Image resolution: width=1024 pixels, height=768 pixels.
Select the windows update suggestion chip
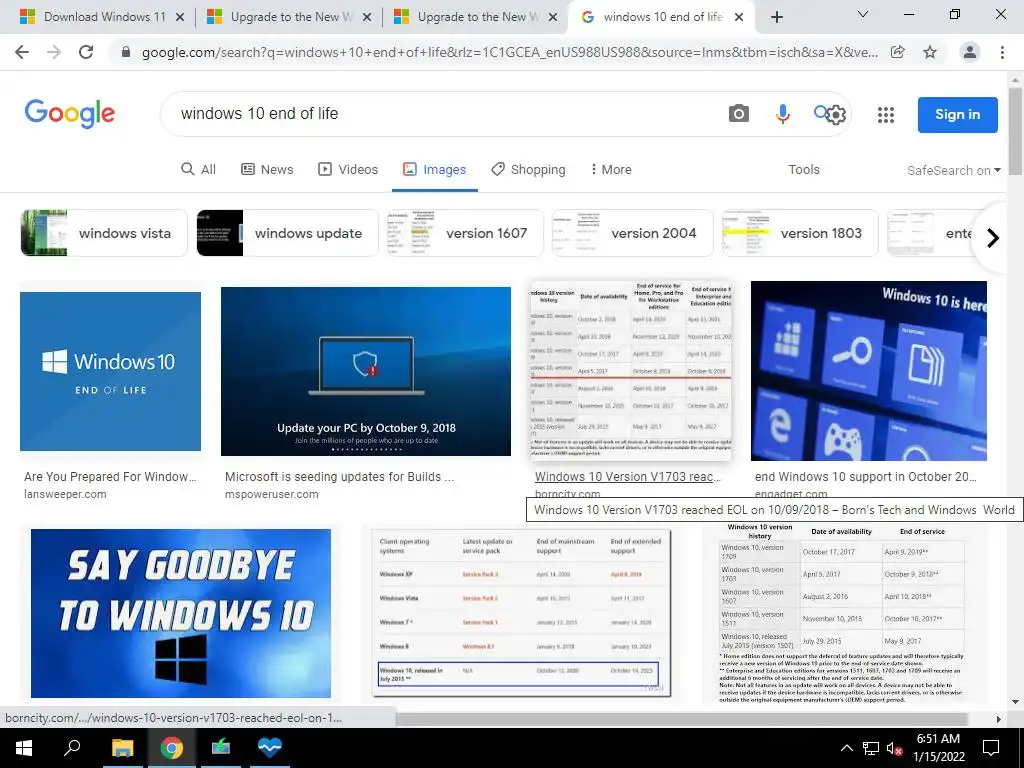(x=287, y=233)
